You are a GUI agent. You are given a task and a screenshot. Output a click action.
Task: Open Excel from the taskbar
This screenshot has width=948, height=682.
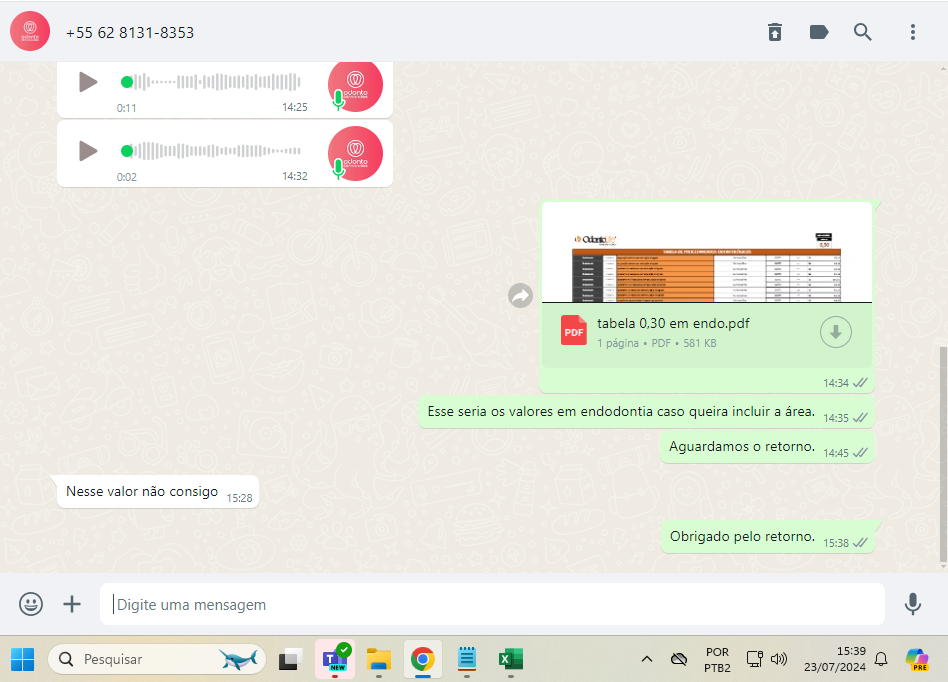point(511,659)
